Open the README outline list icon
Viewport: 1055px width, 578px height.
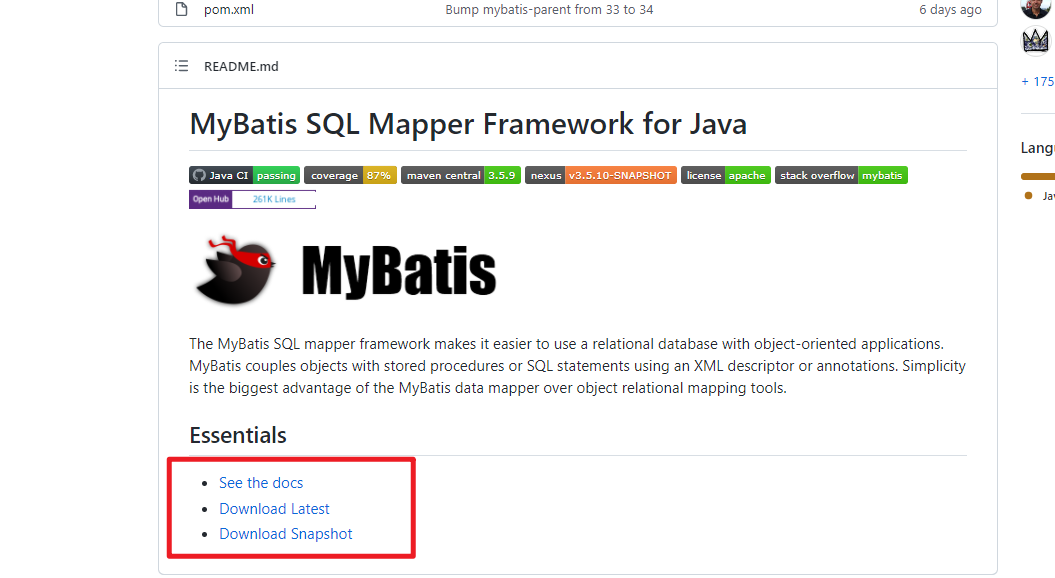coord(182,66)
